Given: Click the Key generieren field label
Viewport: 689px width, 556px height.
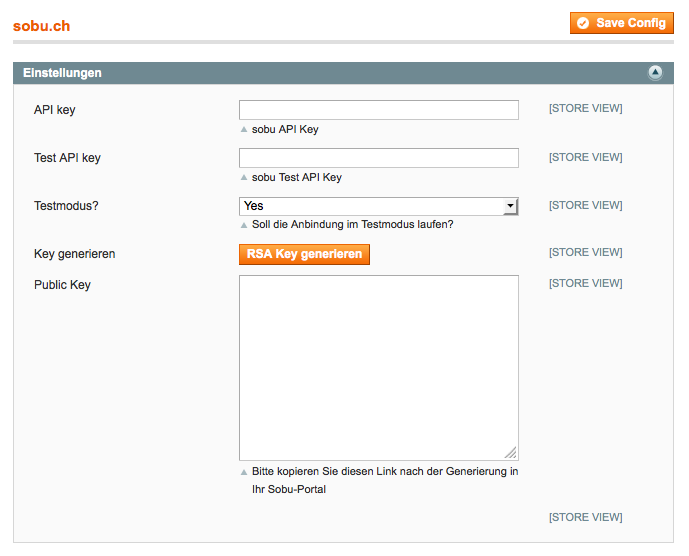Looking at the screenshot, I should tap(75, 254).
